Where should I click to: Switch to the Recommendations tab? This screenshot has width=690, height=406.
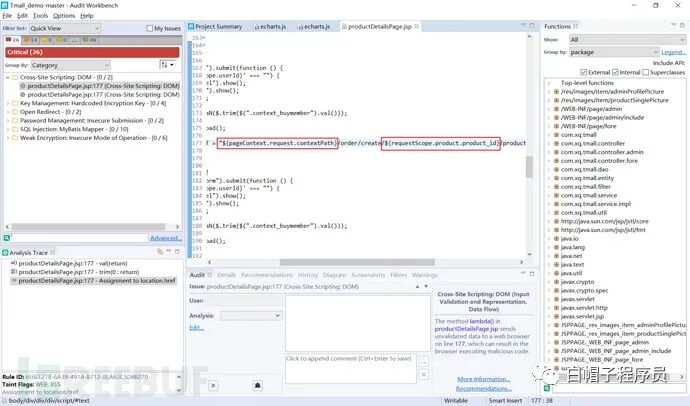click(267, 275)
